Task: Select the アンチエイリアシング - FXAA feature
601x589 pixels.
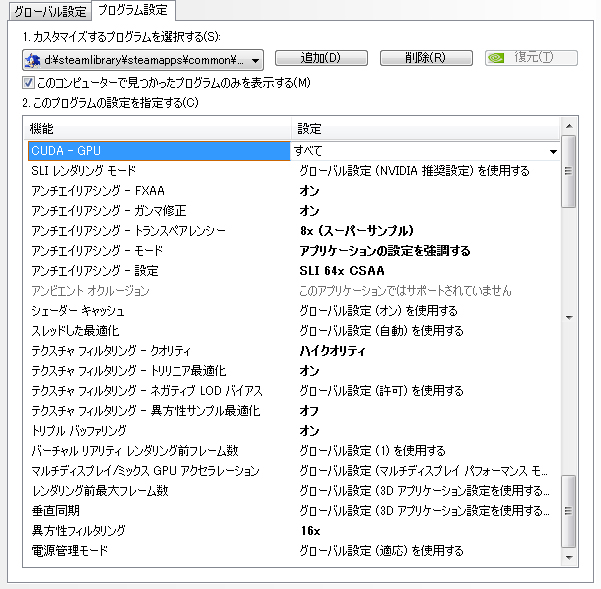Action: click(98, 190)
